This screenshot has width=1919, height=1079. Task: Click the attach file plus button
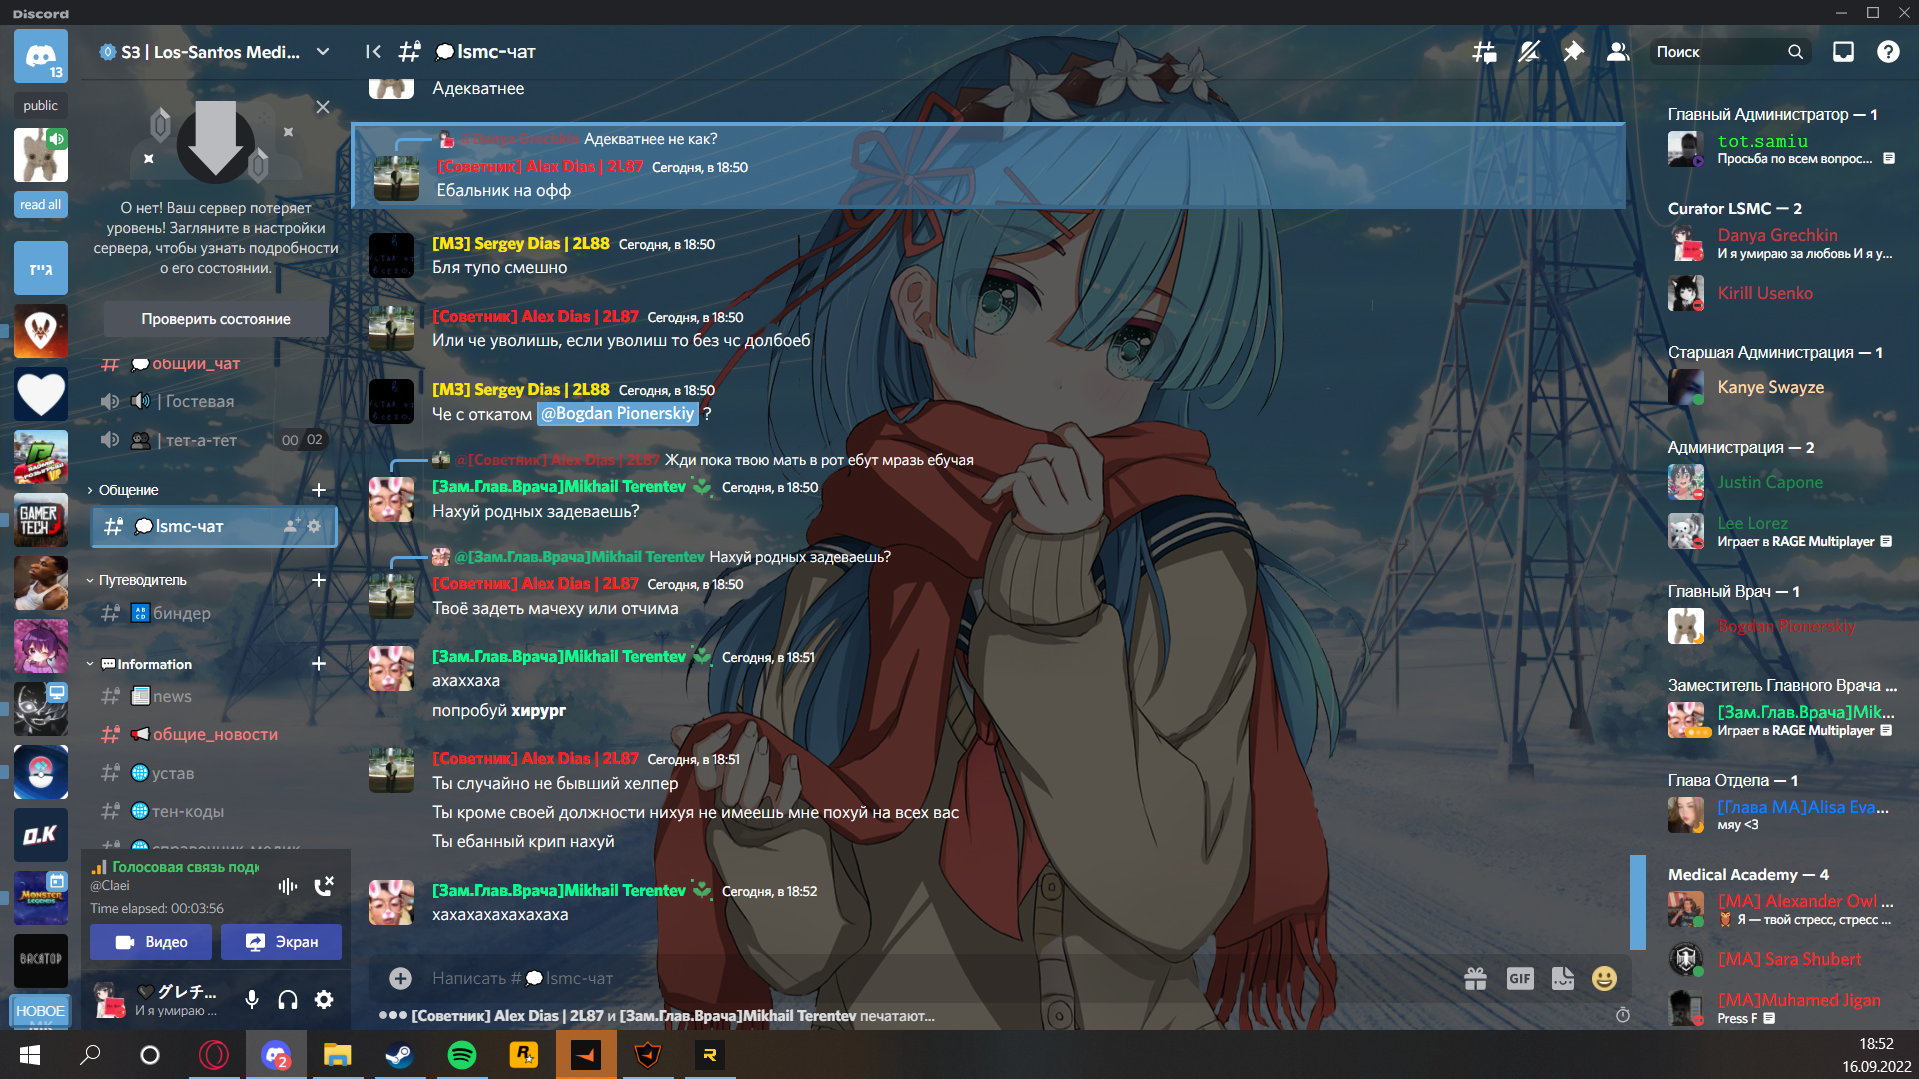(x=400, y=978)
